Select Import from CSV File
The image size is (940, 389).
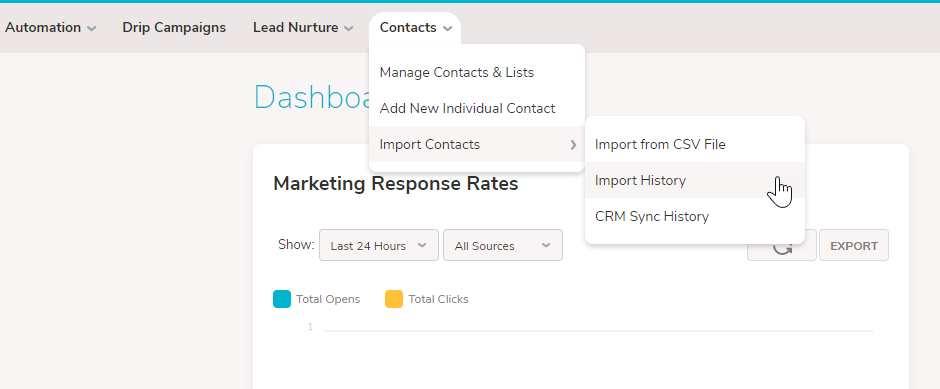tap(694, 144)
